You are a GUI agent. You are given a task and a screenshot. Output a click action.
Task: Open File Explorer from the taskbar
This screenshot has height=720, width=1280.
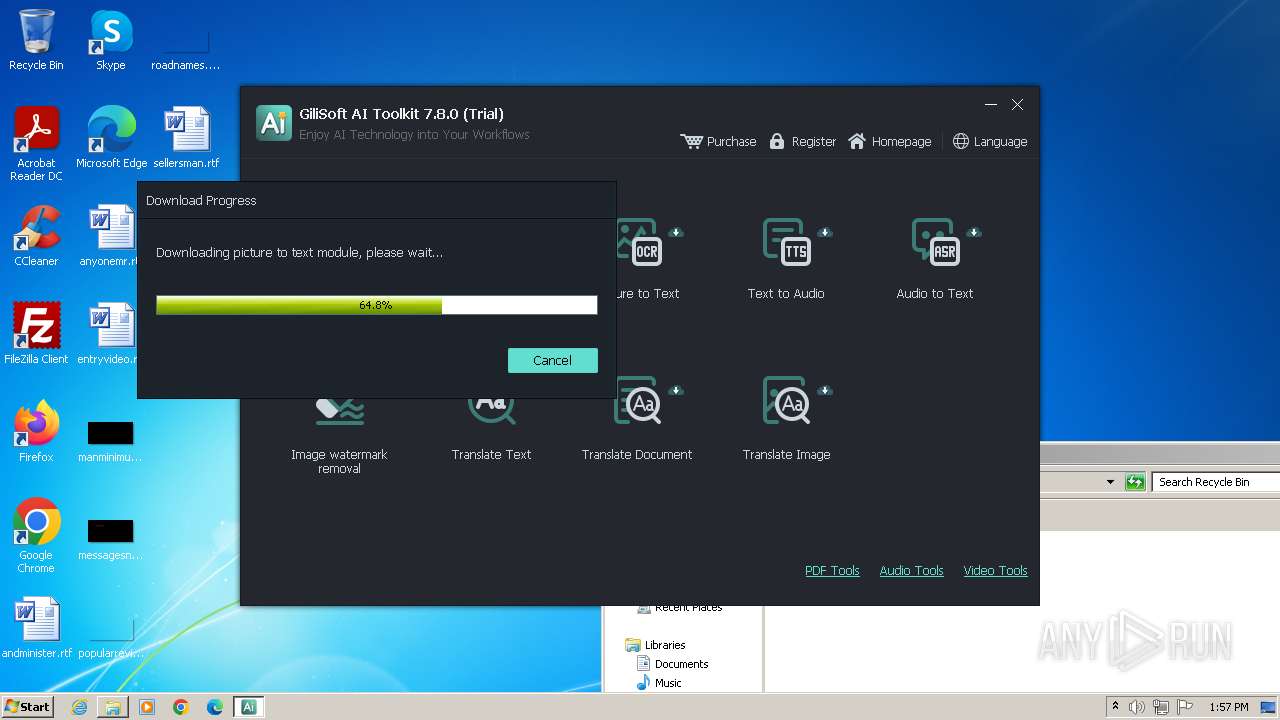point(113,707)
